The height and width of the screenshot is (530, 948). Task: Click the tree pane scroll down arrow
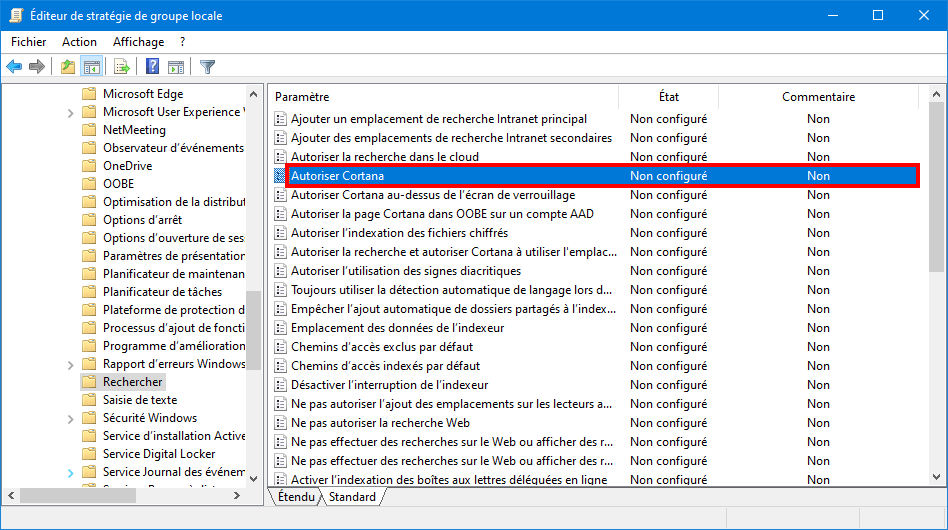pos(253,479)
